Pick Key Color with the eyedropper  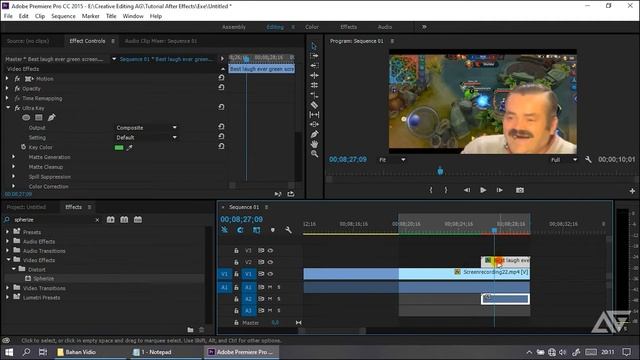pyautogui.click(x=129, y=148)
